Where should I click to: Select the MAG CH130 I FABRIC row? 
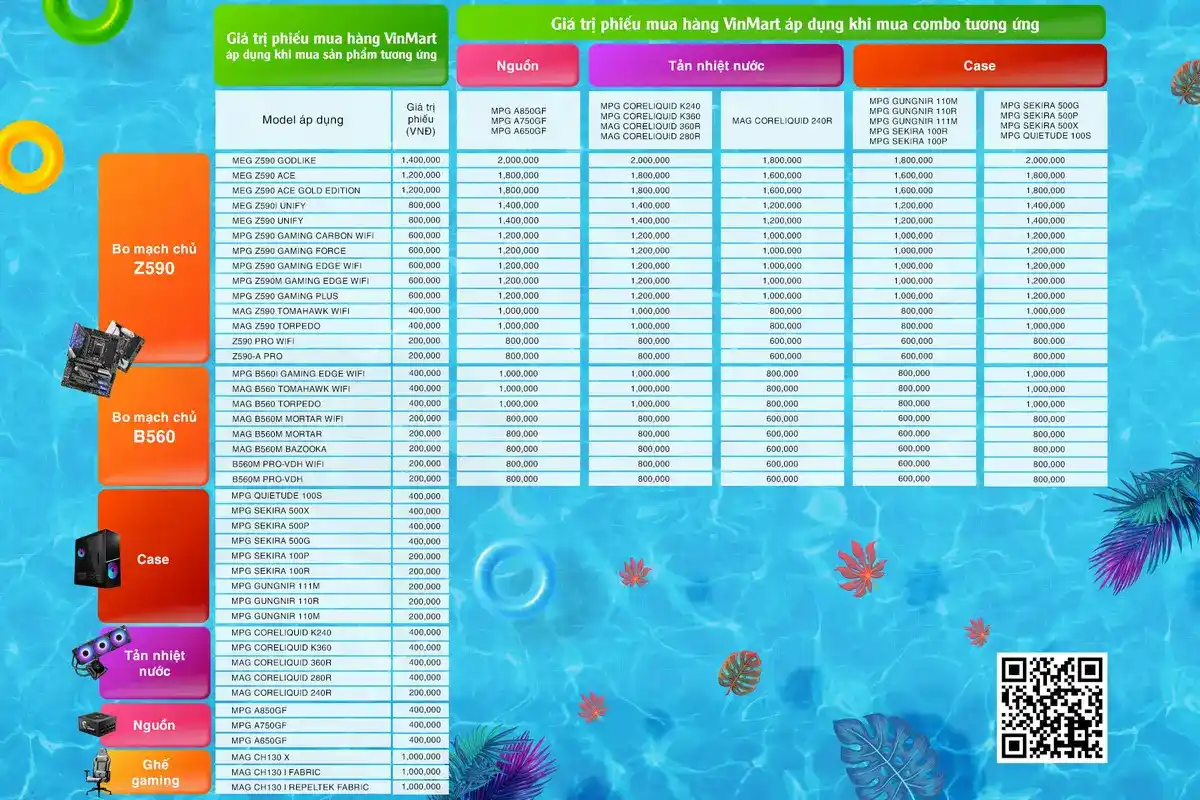tap(332, 772)
